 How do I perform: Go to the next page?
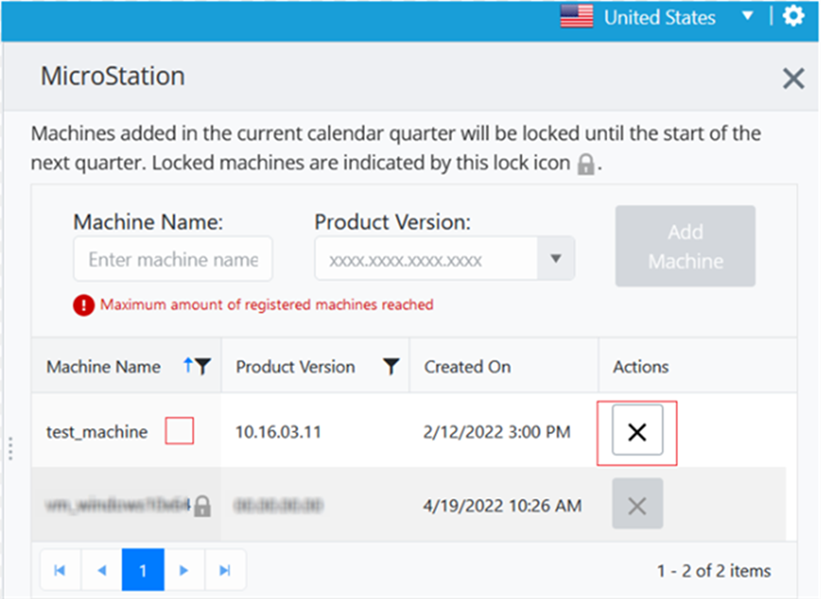(x=184, y=570)
